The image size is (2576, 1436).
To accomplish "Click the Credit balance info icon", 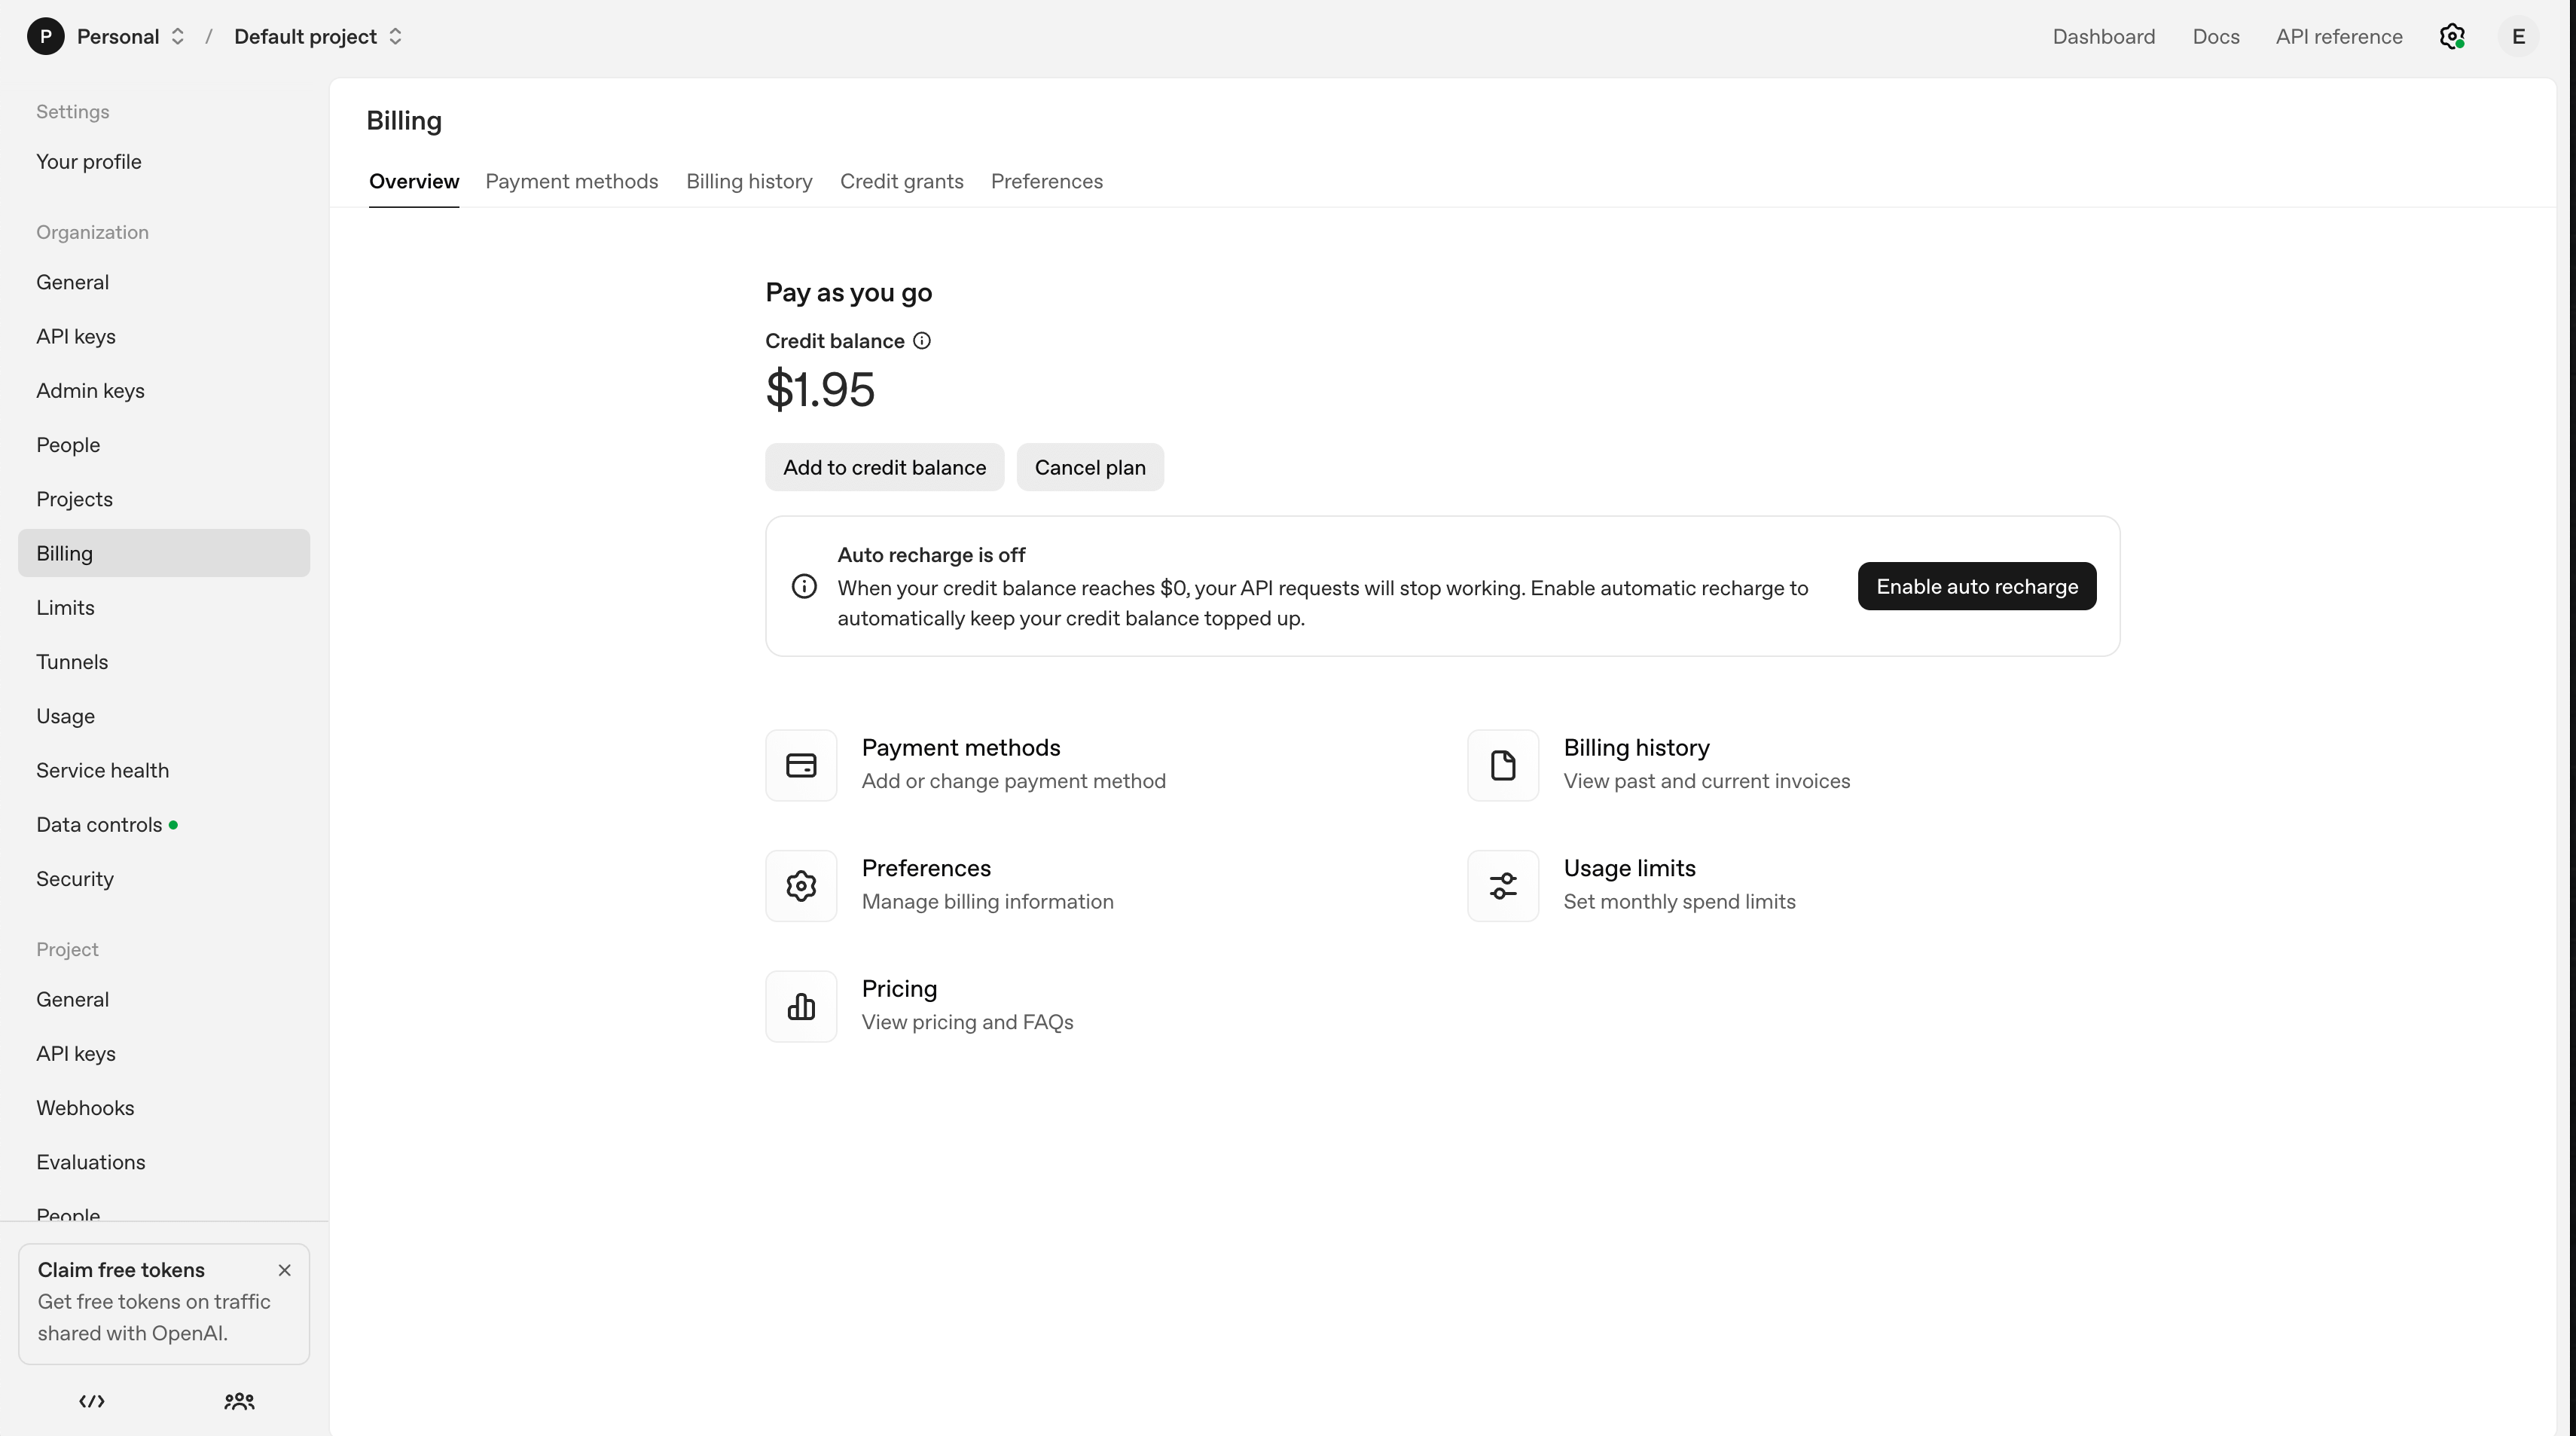I will tap(922, 341).
